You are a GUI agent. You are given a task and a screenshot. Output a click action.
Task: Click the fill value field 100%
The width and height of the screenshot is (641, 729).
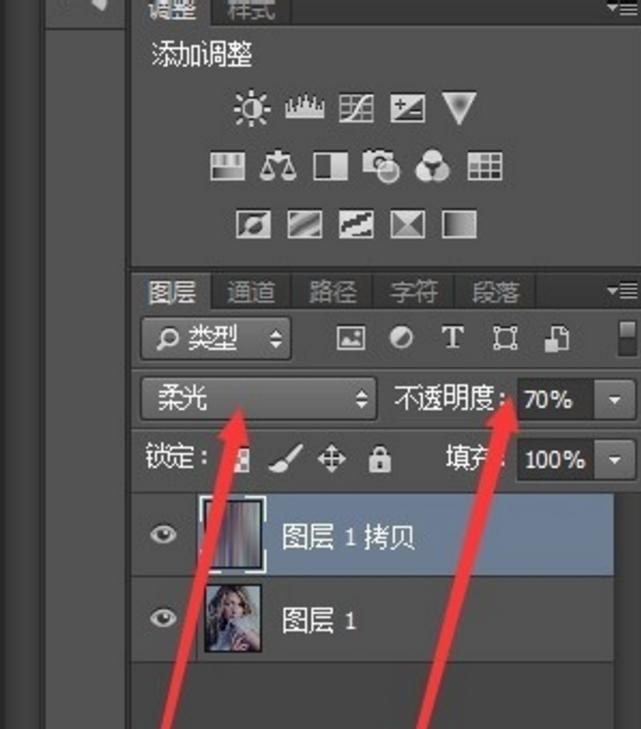(555, 459)
